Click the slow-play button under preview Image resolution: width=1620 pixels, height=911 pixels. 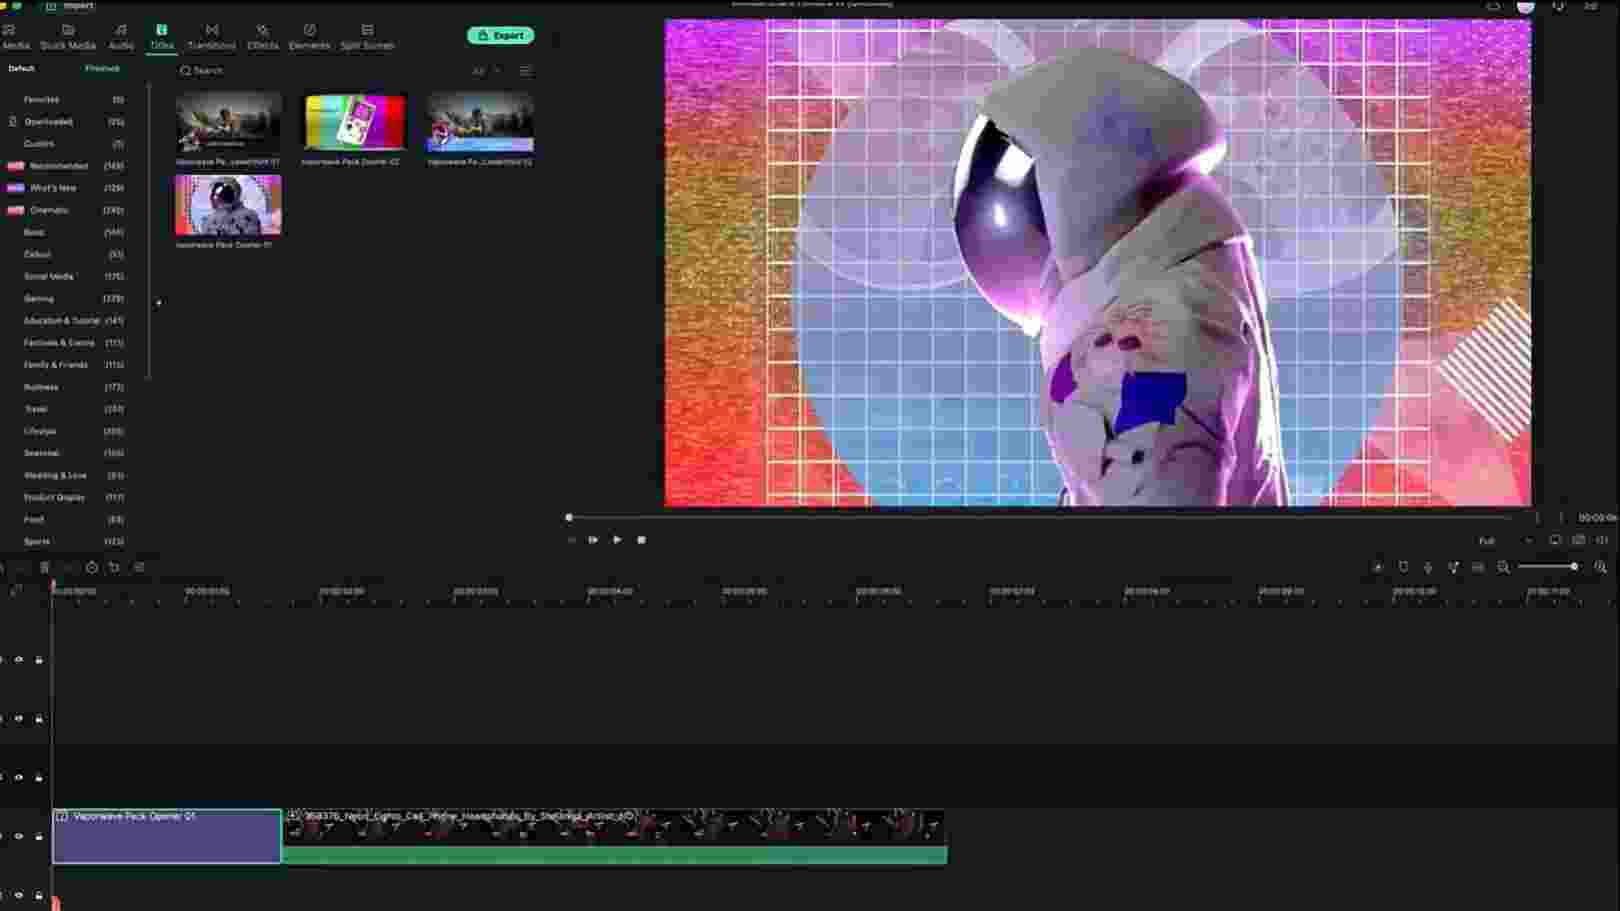coord(593,540)
